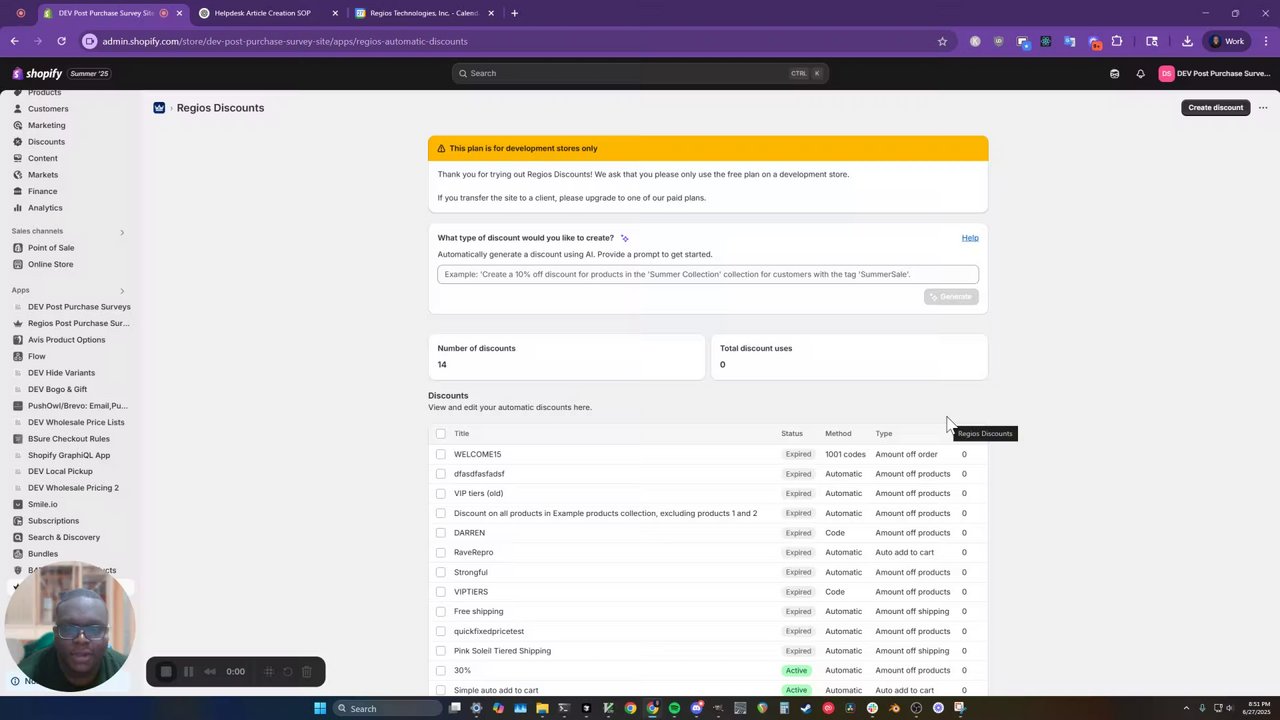This screenshot has width=1280, height=720.
Task: Check the 30% discount checkbox
Action: (x=441, y=670)
